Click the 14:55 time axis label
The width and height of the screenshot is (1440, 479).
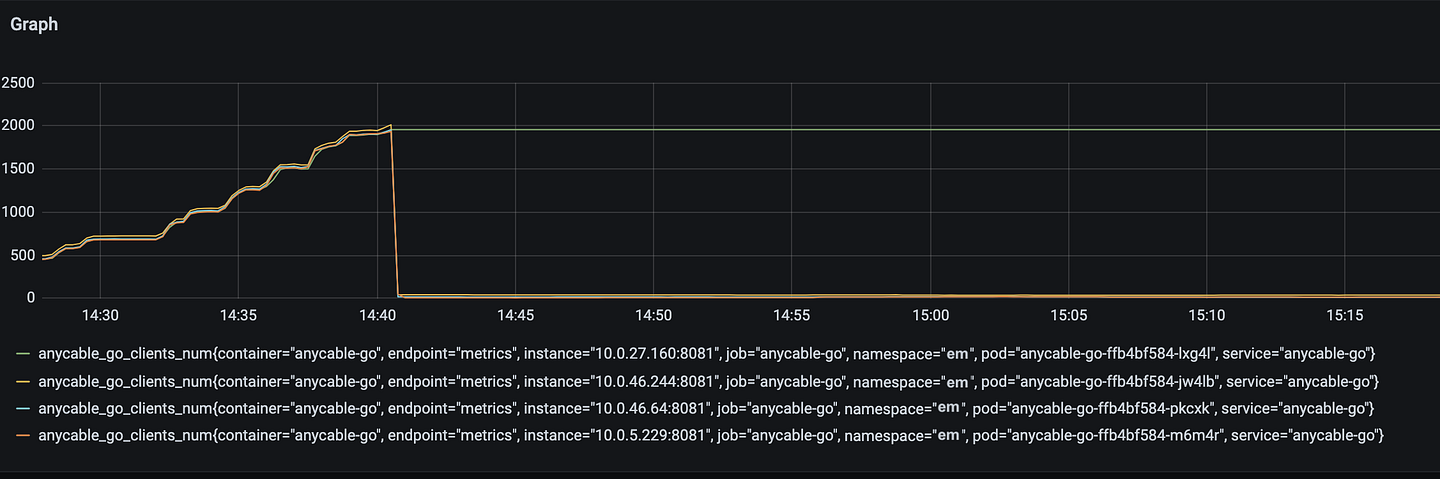tap(792, 315)
